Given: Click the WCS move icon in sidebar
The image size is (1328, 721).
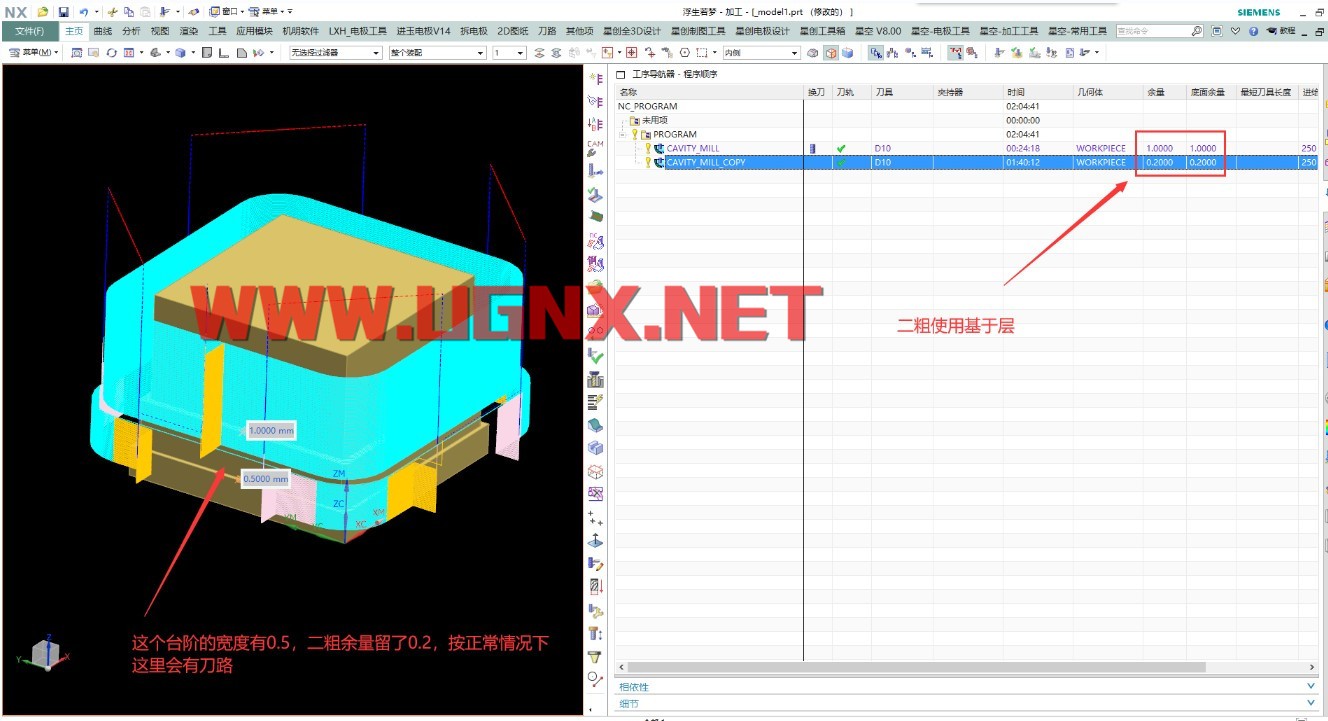Looking at the screenshot, I should click(x=596, y=541).
